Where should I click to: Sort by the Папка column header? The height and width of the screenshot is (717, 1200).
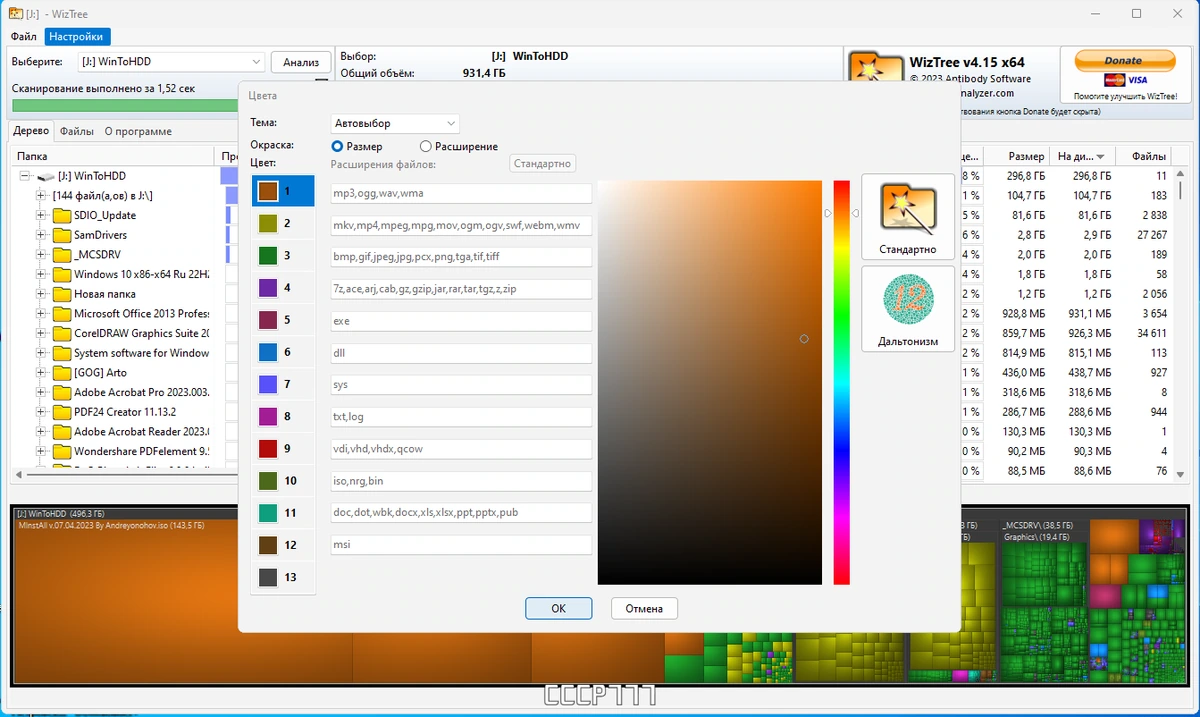[114, 156]
